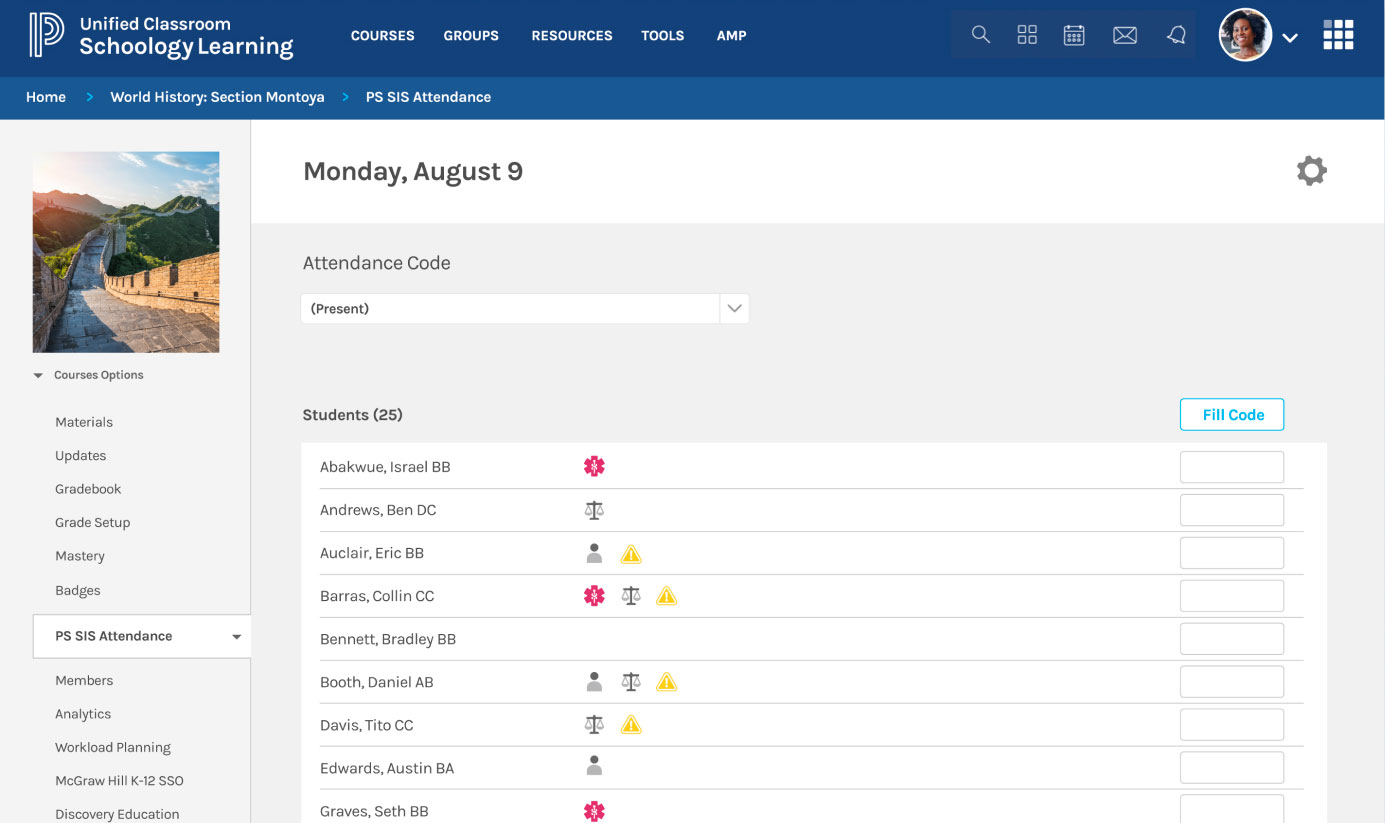Collapse the Courses Options section

[x=38, y=375]
